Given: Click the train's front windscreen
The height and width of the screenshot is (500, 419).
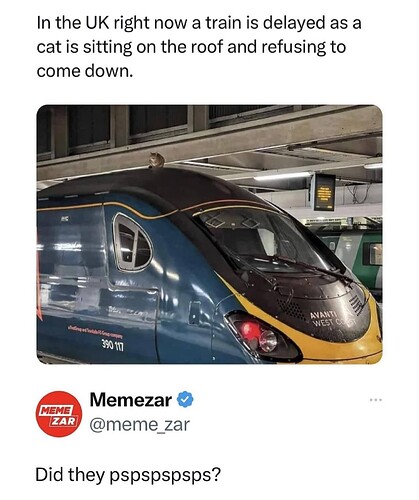Looking at the screenshot, I should (x=267, y=240).
